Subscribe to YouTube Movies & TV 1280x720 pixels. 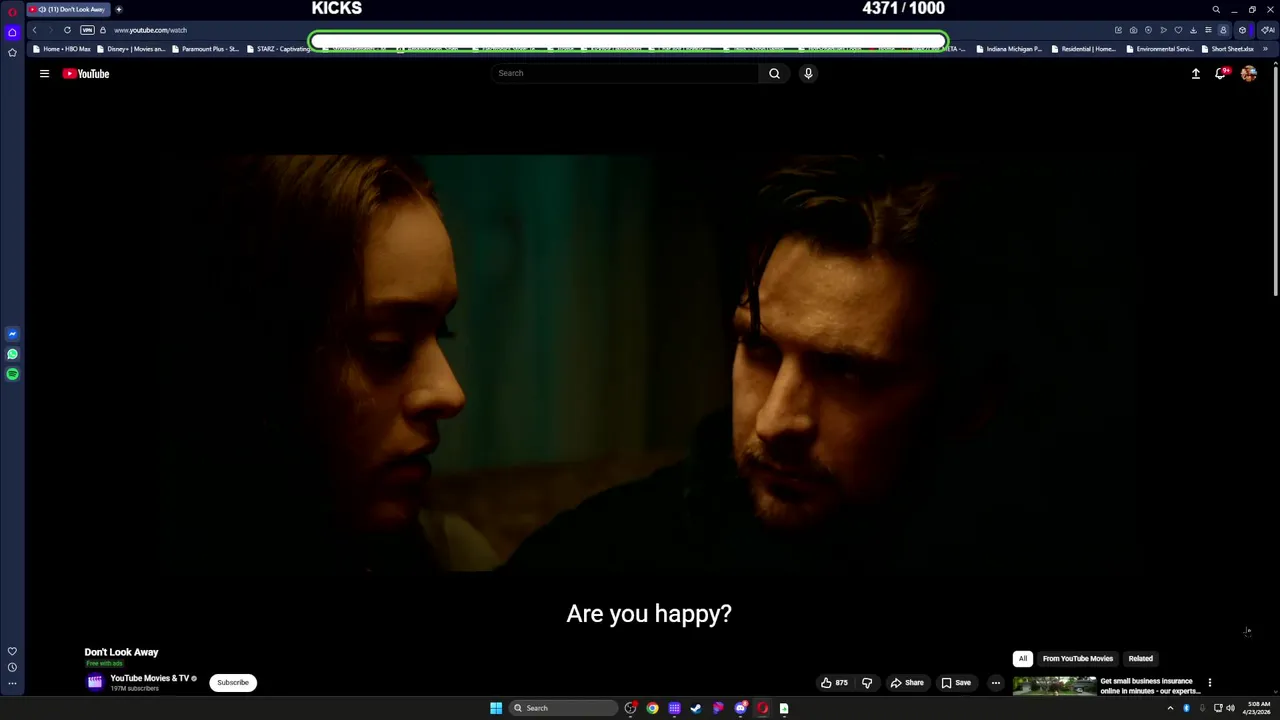[233, 683]
